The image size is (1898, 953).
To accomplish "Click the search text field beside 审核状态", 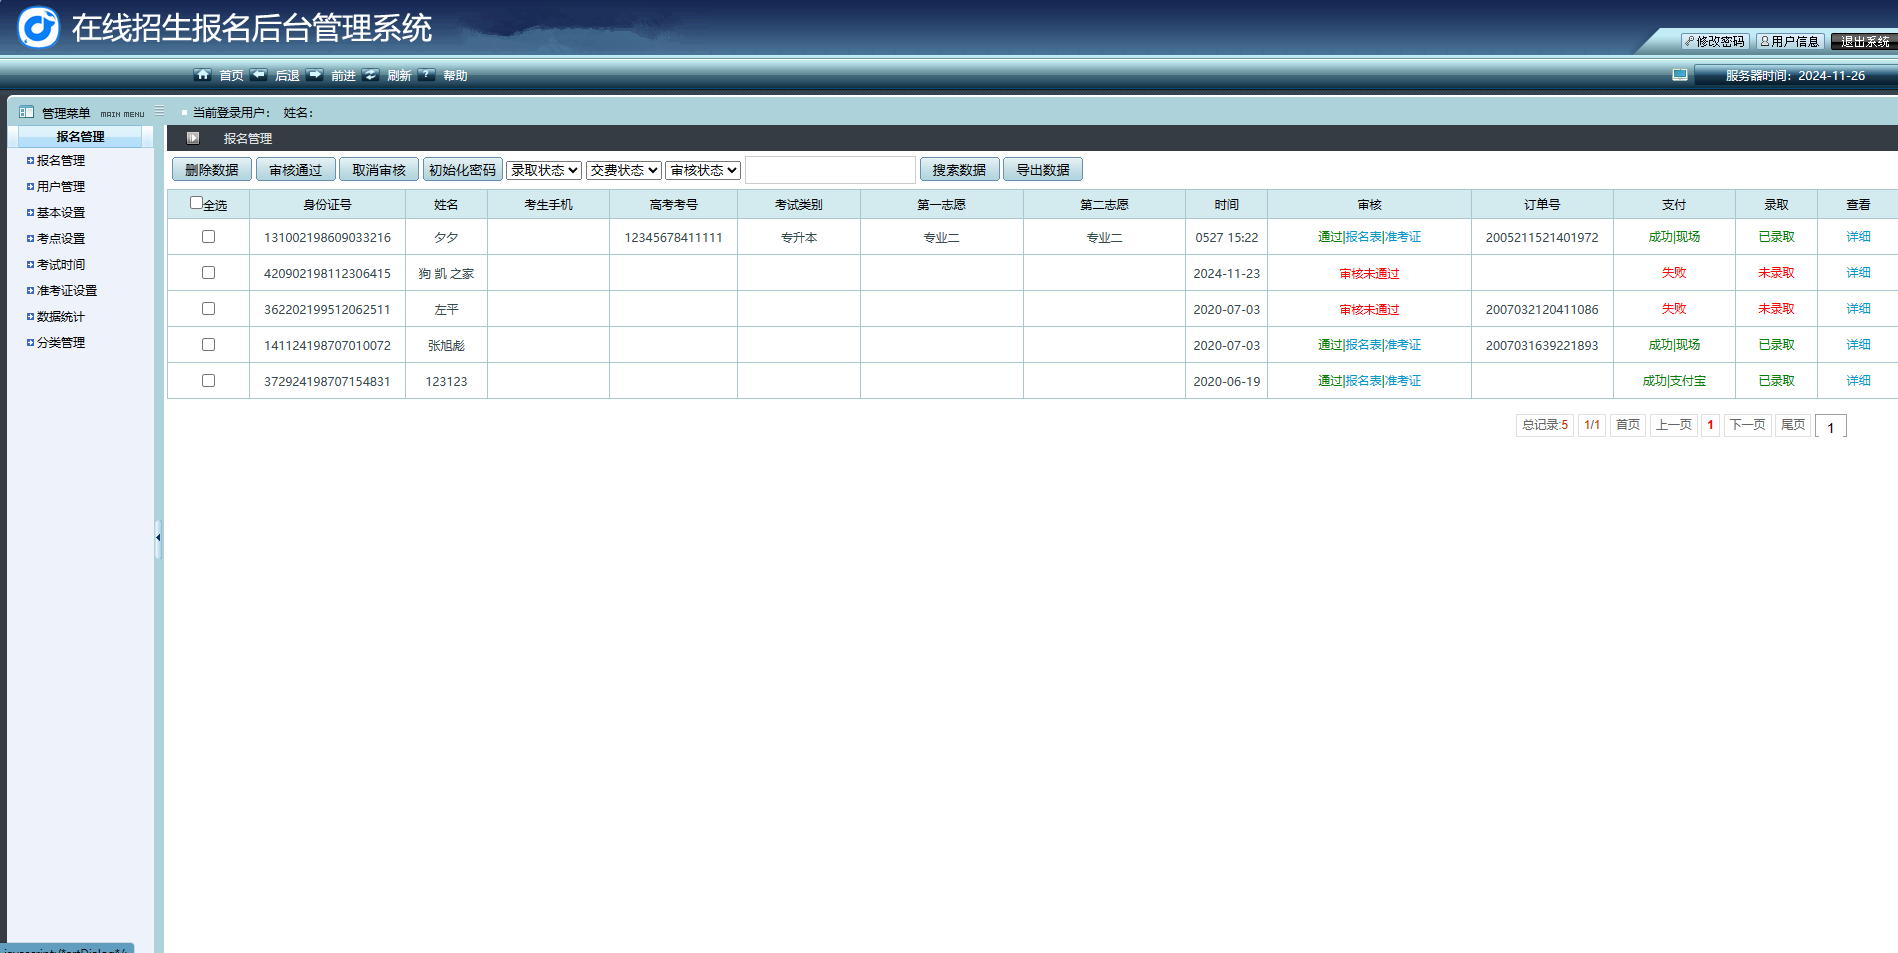I will coord(830,170).
